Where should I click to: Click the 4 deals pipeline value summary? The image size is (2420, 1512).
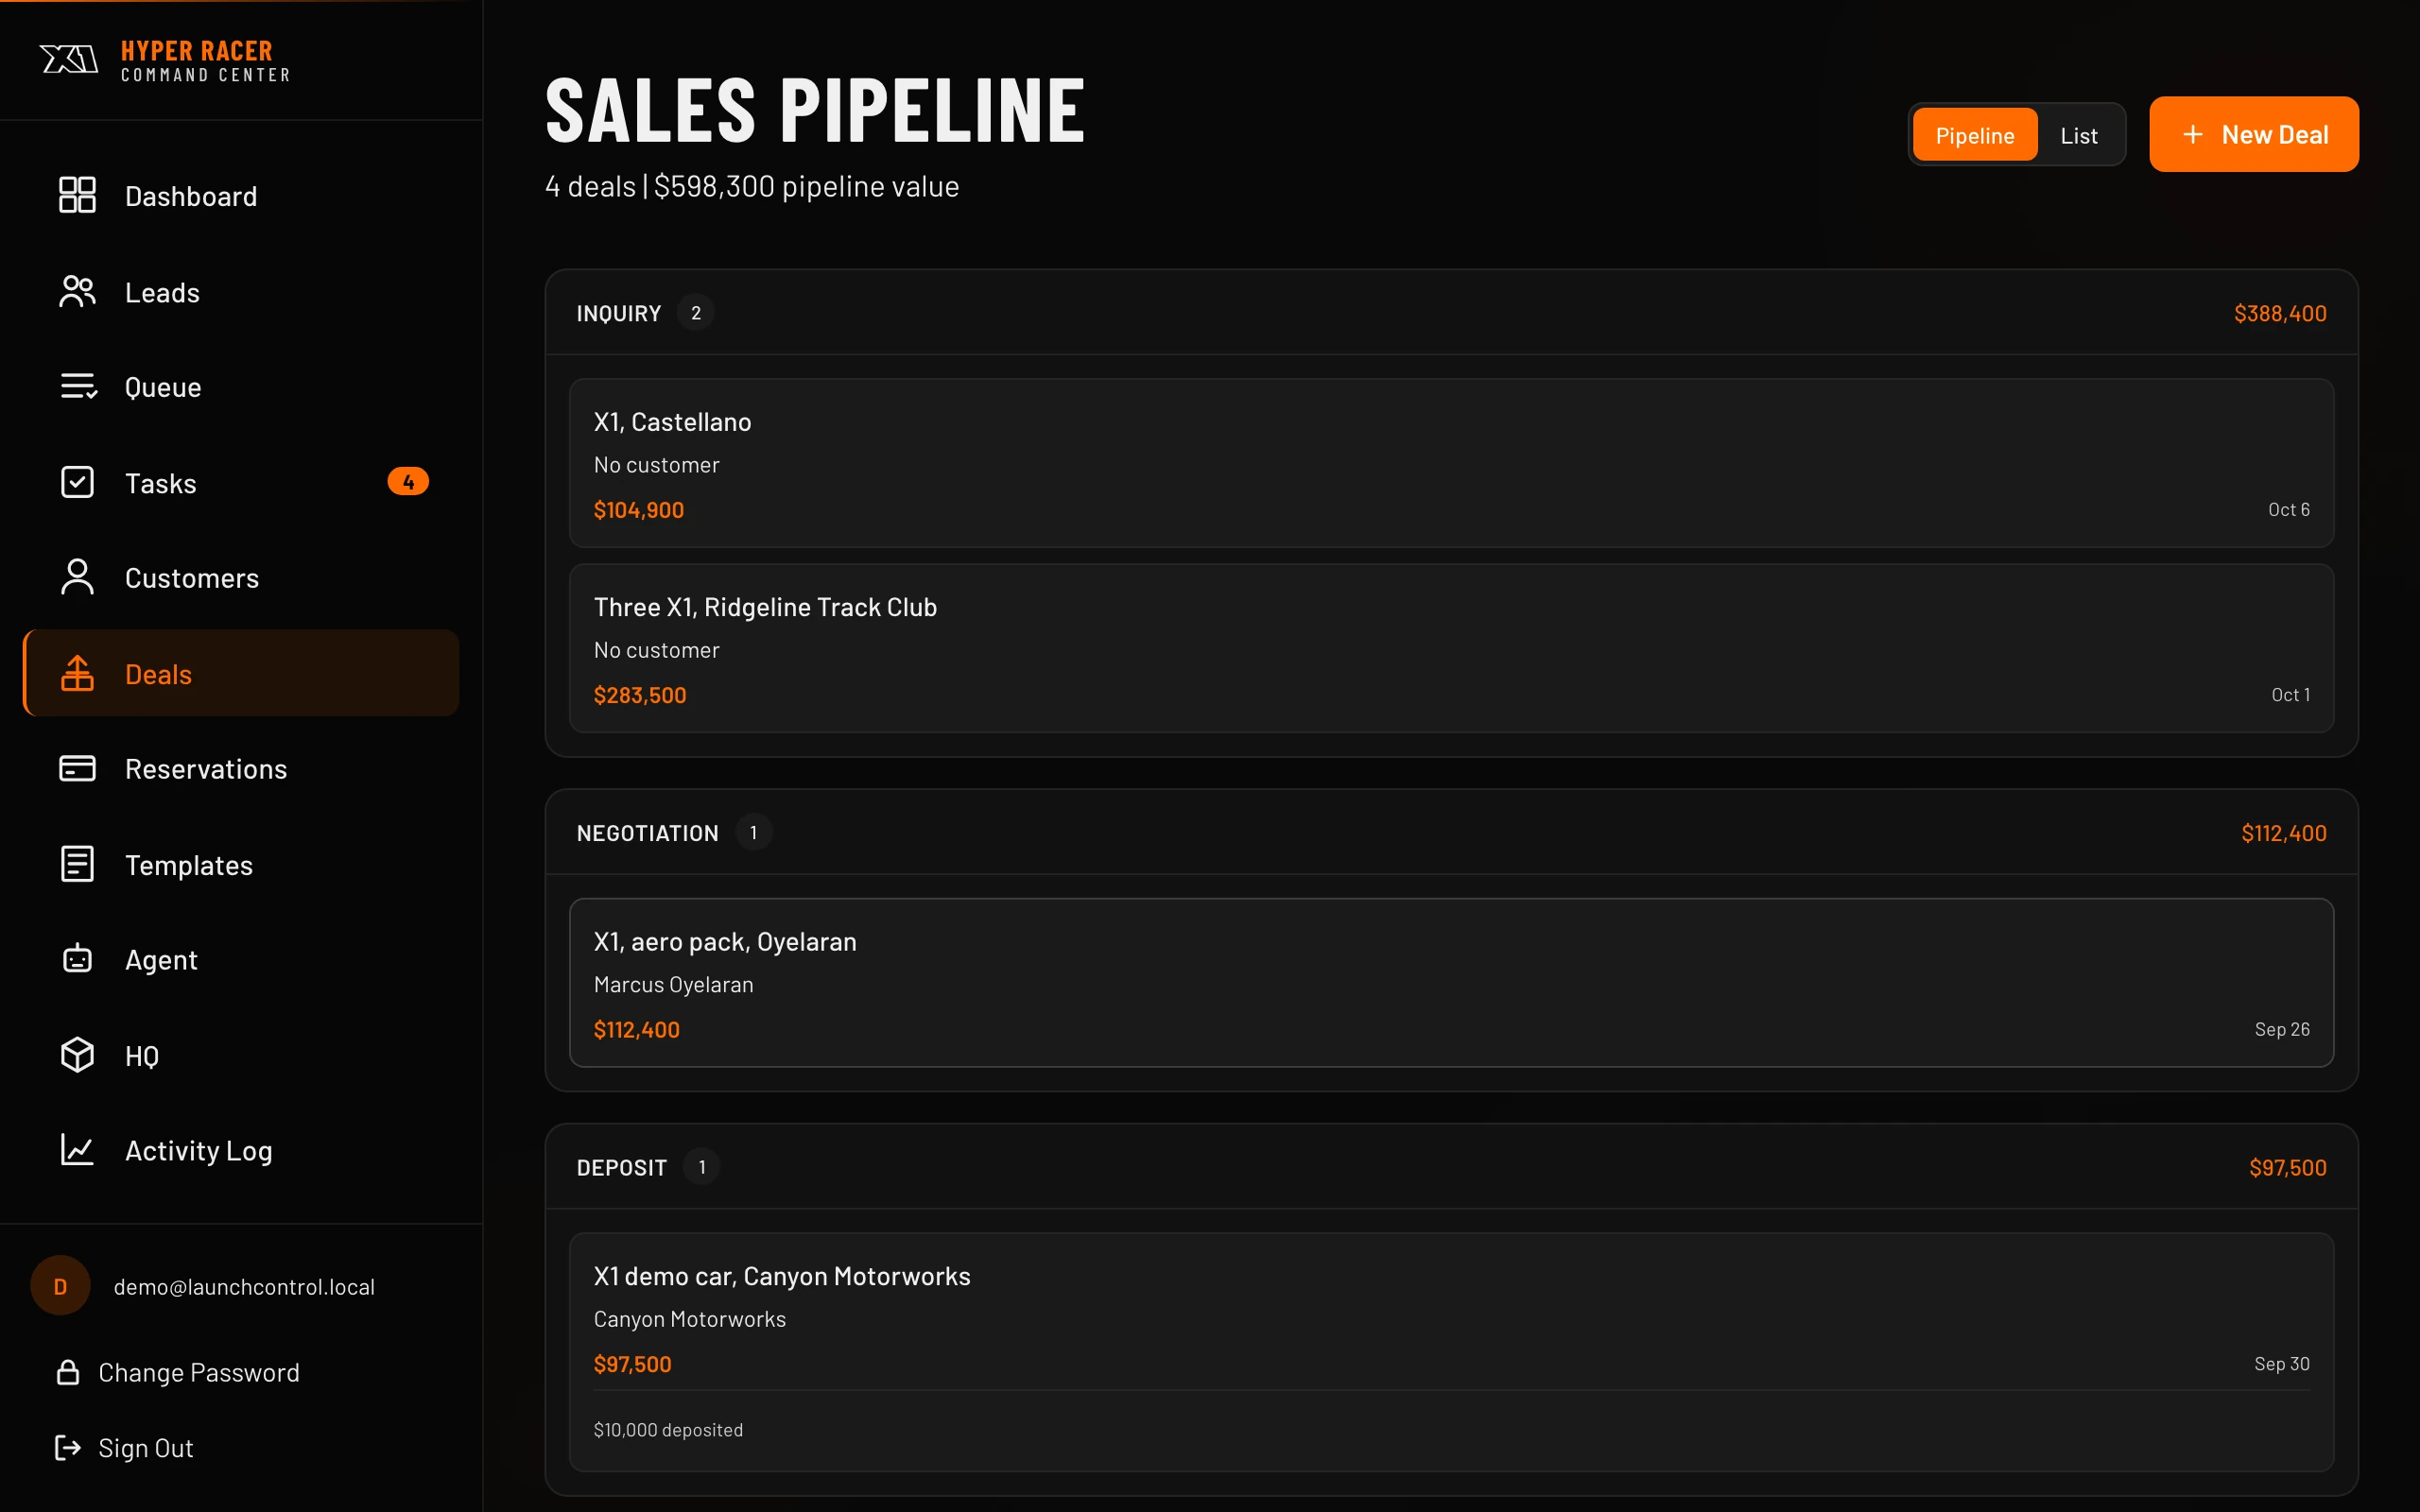click(x=752, y=187)
